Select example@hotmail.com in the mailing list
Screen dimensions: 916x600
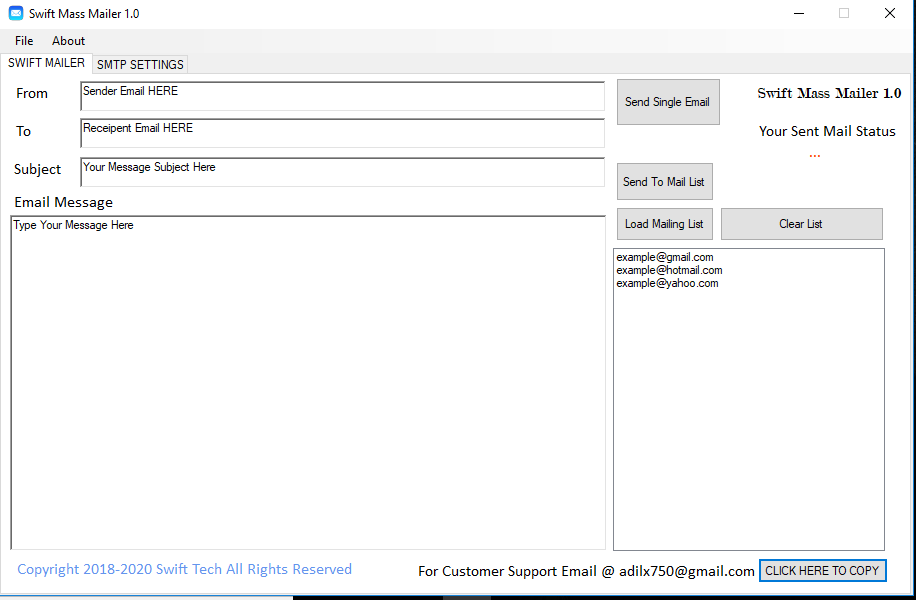point(669,270)
